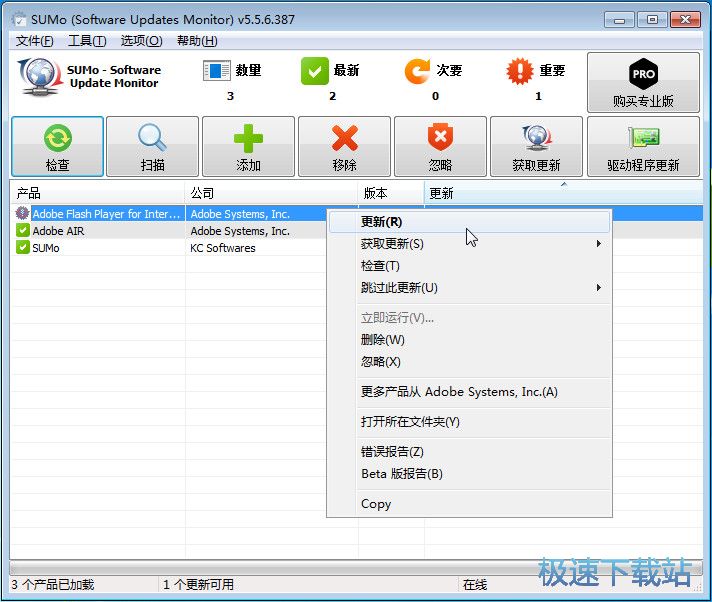Click the 在线 status indicator

point(475,584)
